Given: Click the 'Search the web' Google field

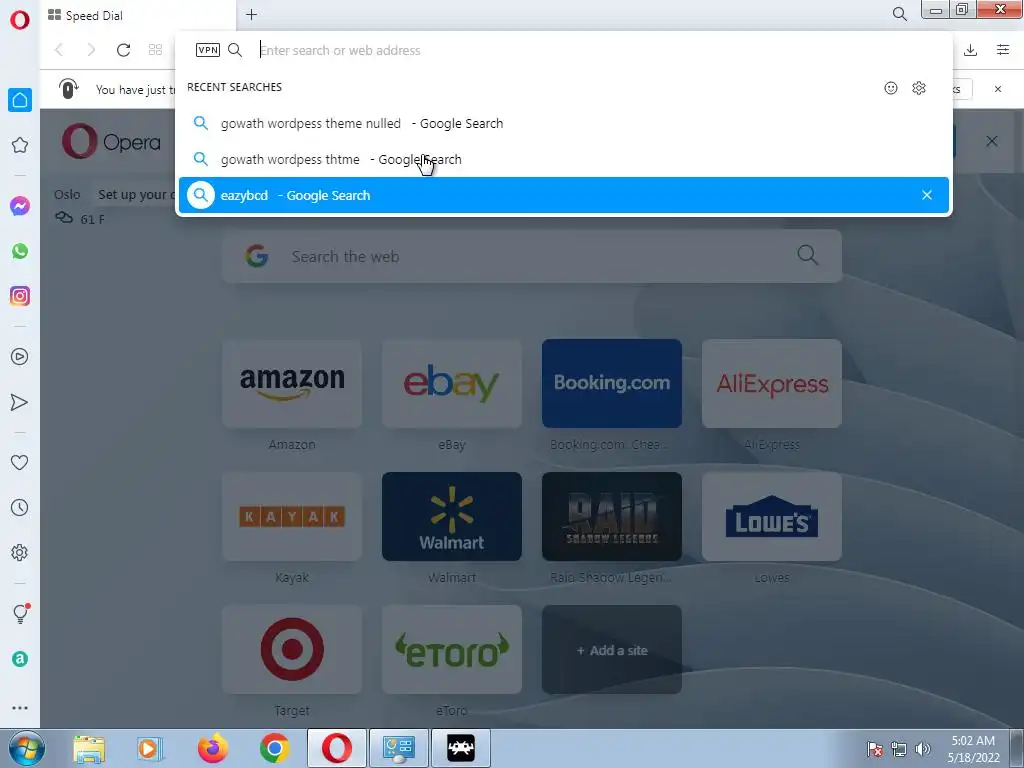Looking at the screenshot, I should (532, 257).
